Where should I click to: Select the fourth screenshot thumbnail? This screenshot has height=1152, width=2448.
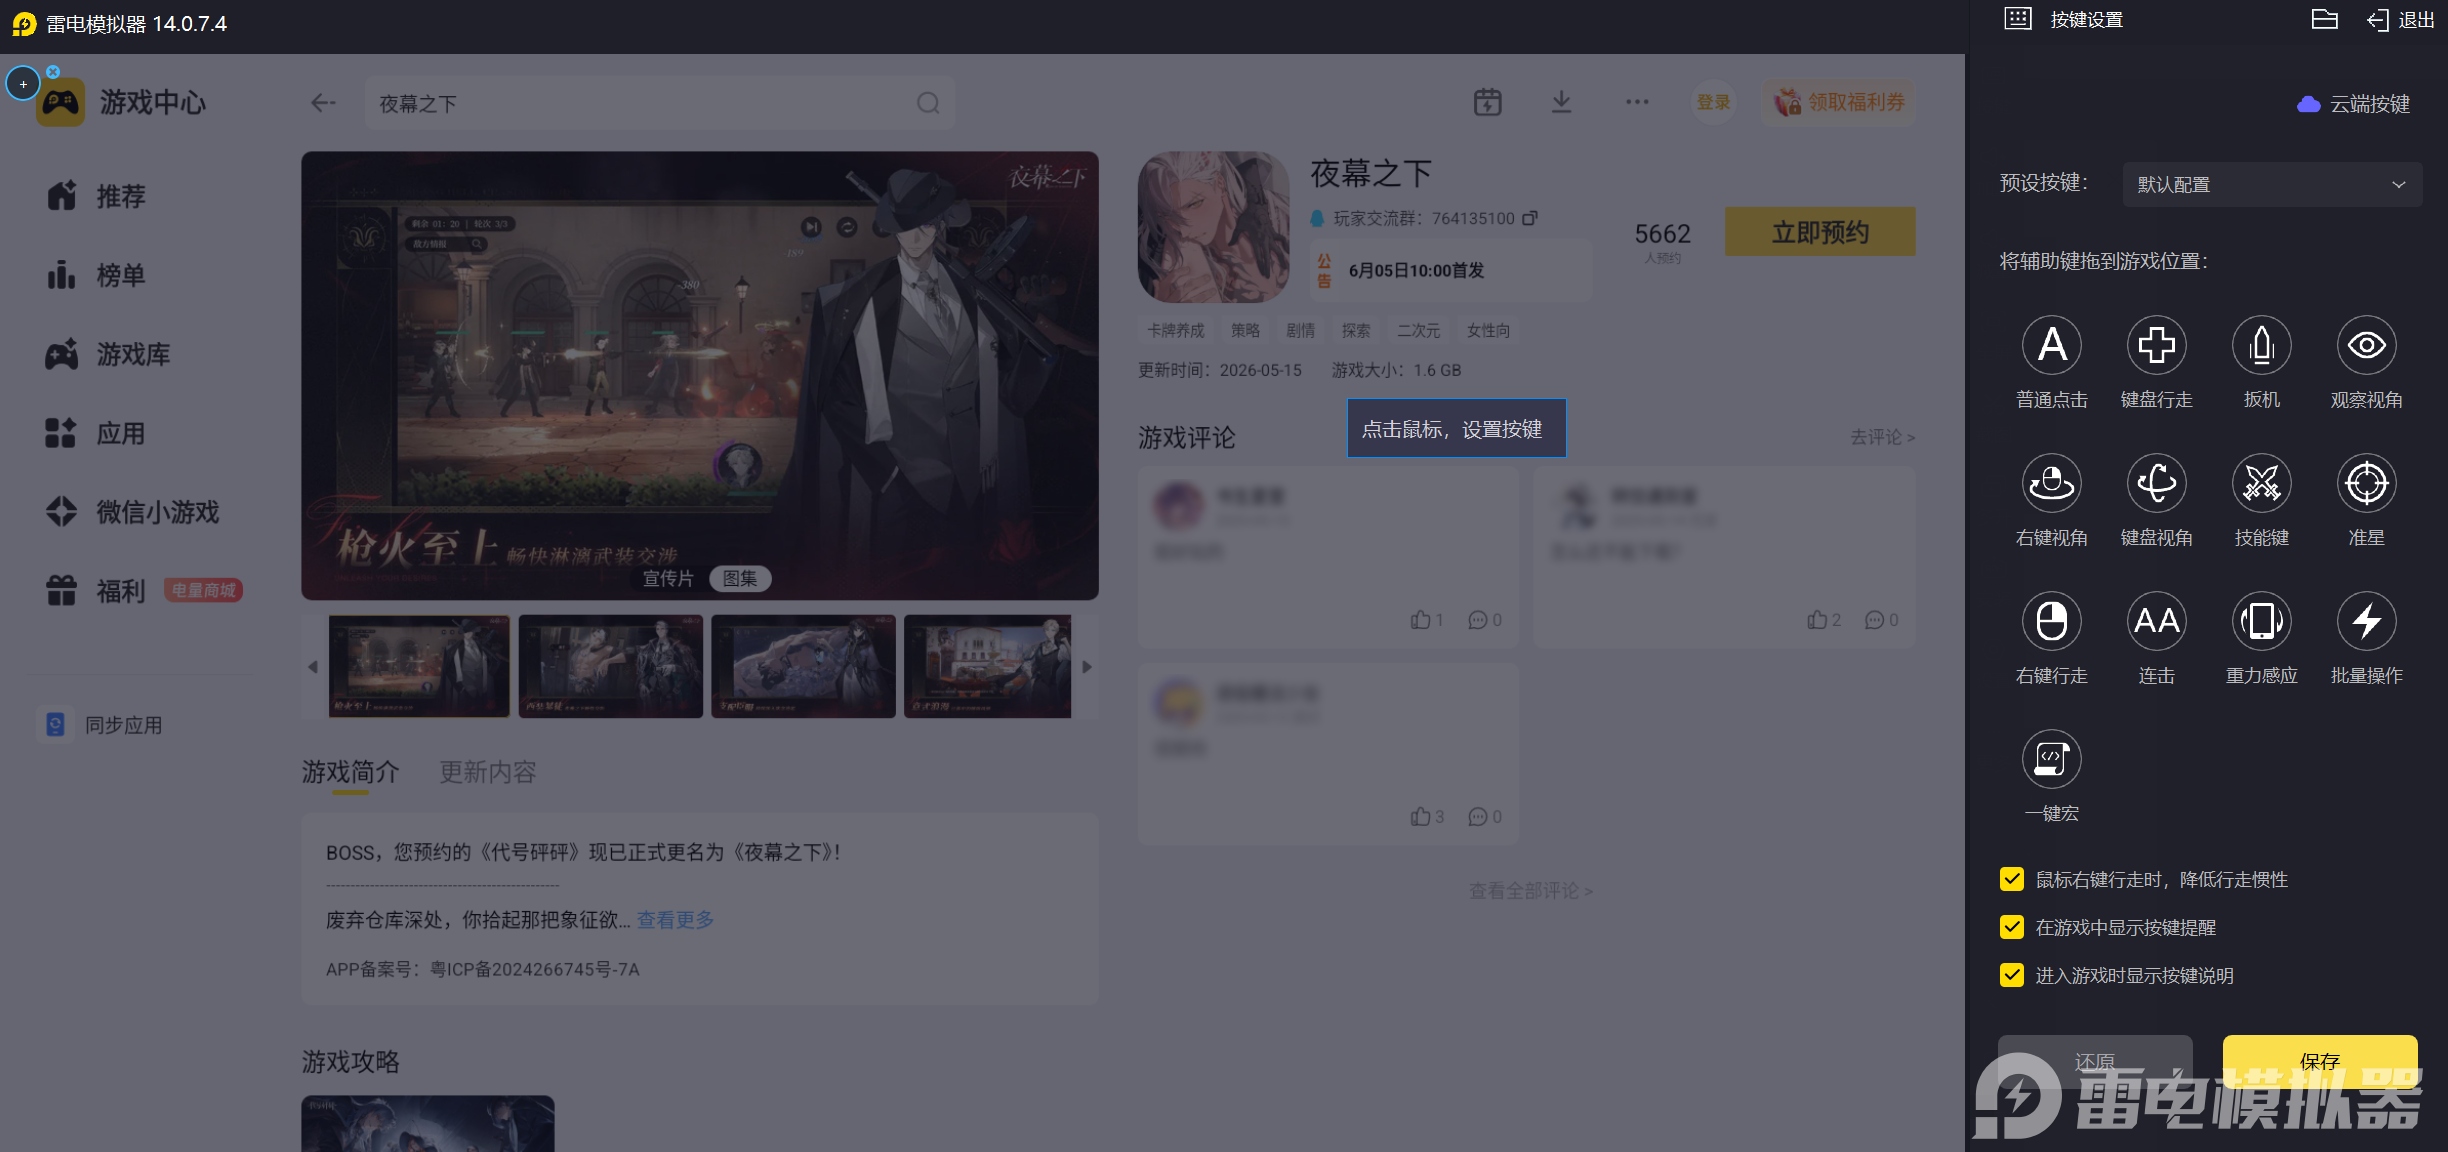988,666
